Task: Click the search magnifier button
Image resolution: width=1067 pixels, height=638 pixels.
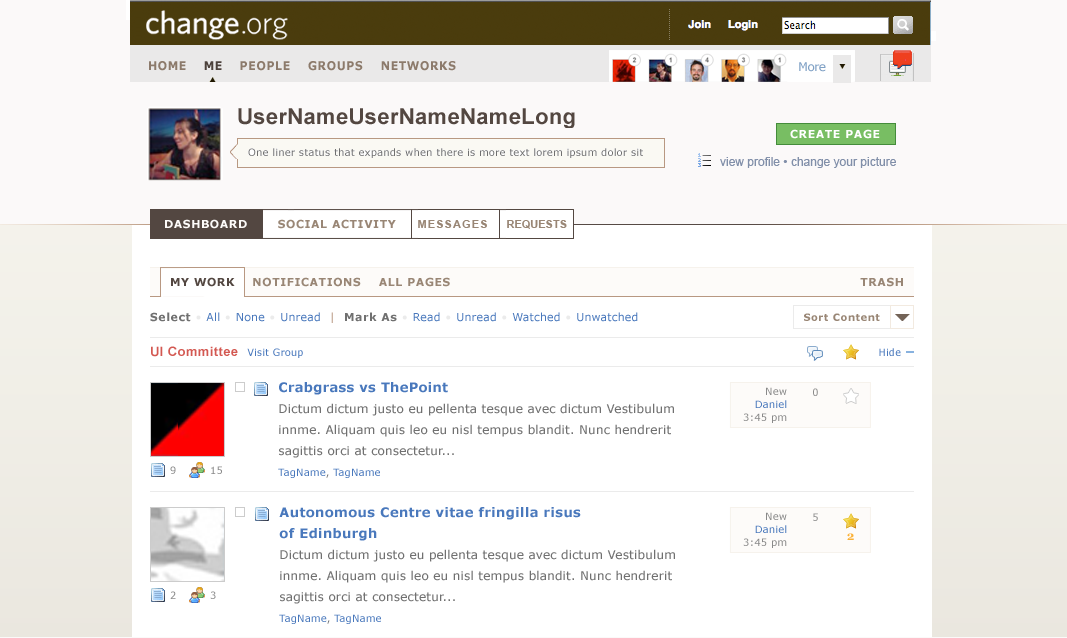Action: click(x=902, y=25)
